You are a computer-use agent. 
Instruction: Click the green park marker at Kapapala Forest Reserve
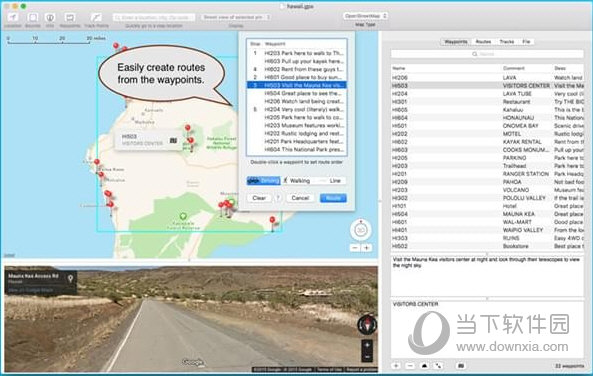tap(183, 216)
